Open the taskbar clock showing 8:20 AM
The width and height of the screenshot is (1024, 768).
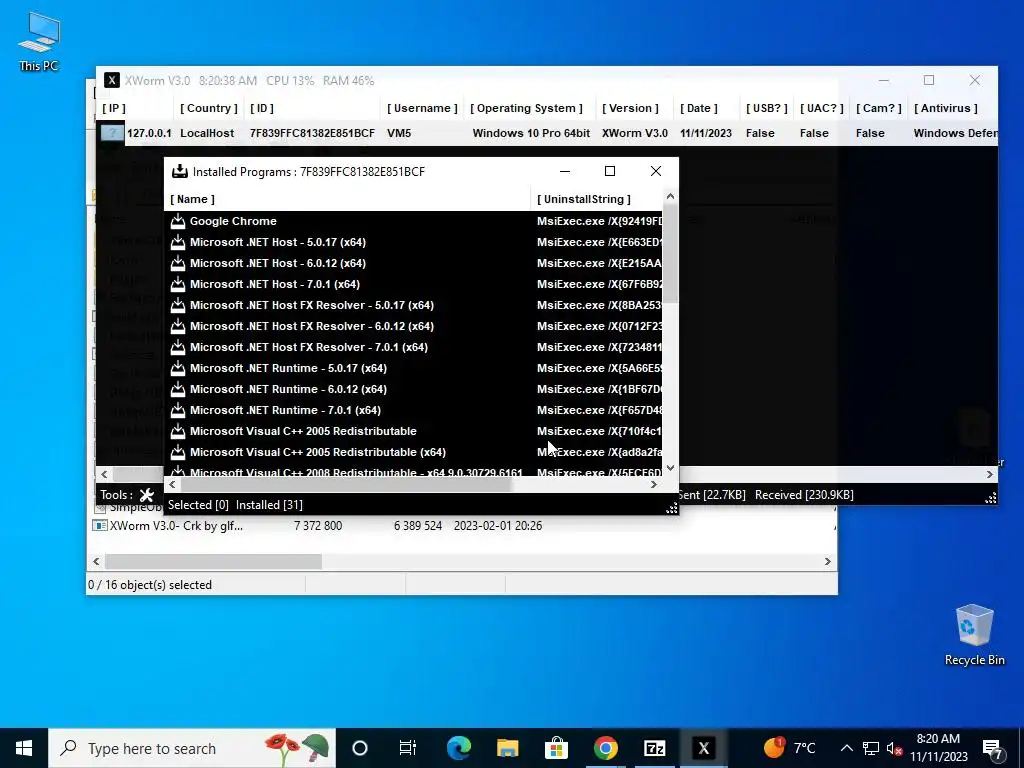pyautogui.click(x=938, y=748)
